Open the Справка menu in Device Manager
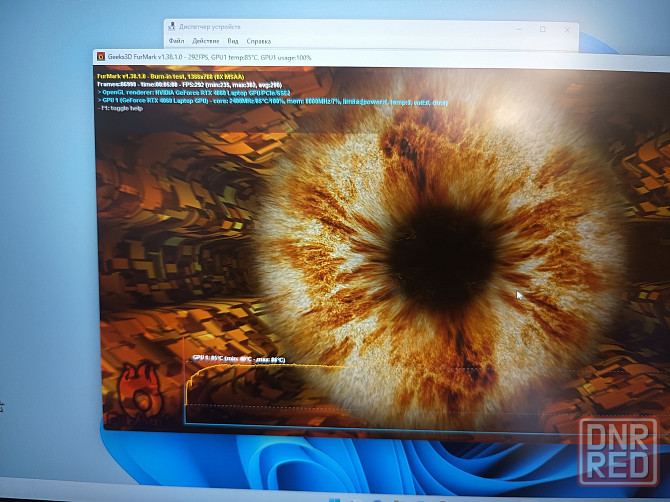 [259, 41]
